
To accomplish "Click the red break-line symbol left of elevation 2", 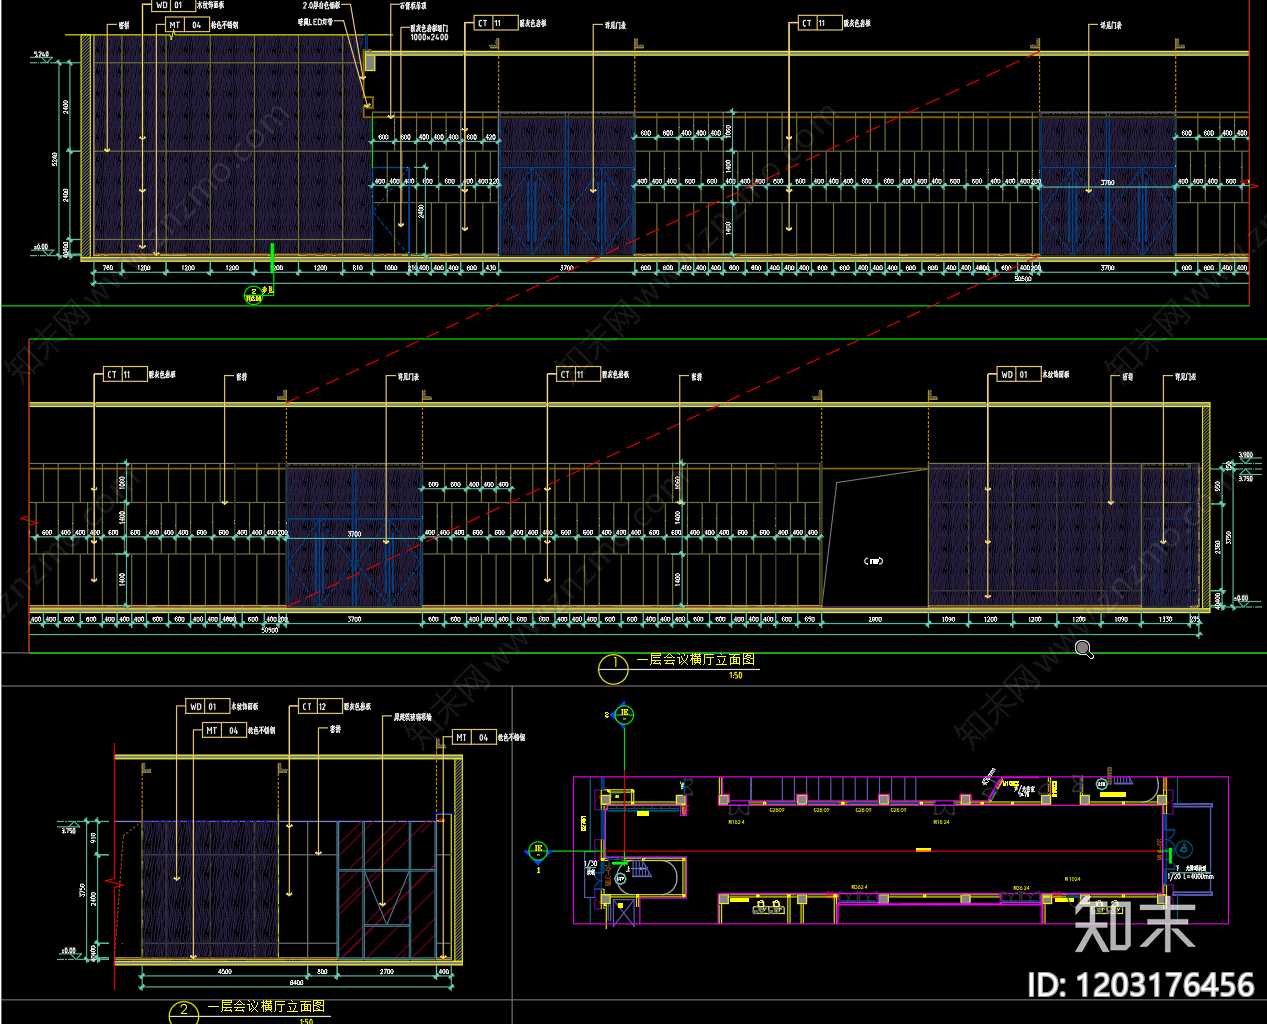I will (x=115, y=885).
